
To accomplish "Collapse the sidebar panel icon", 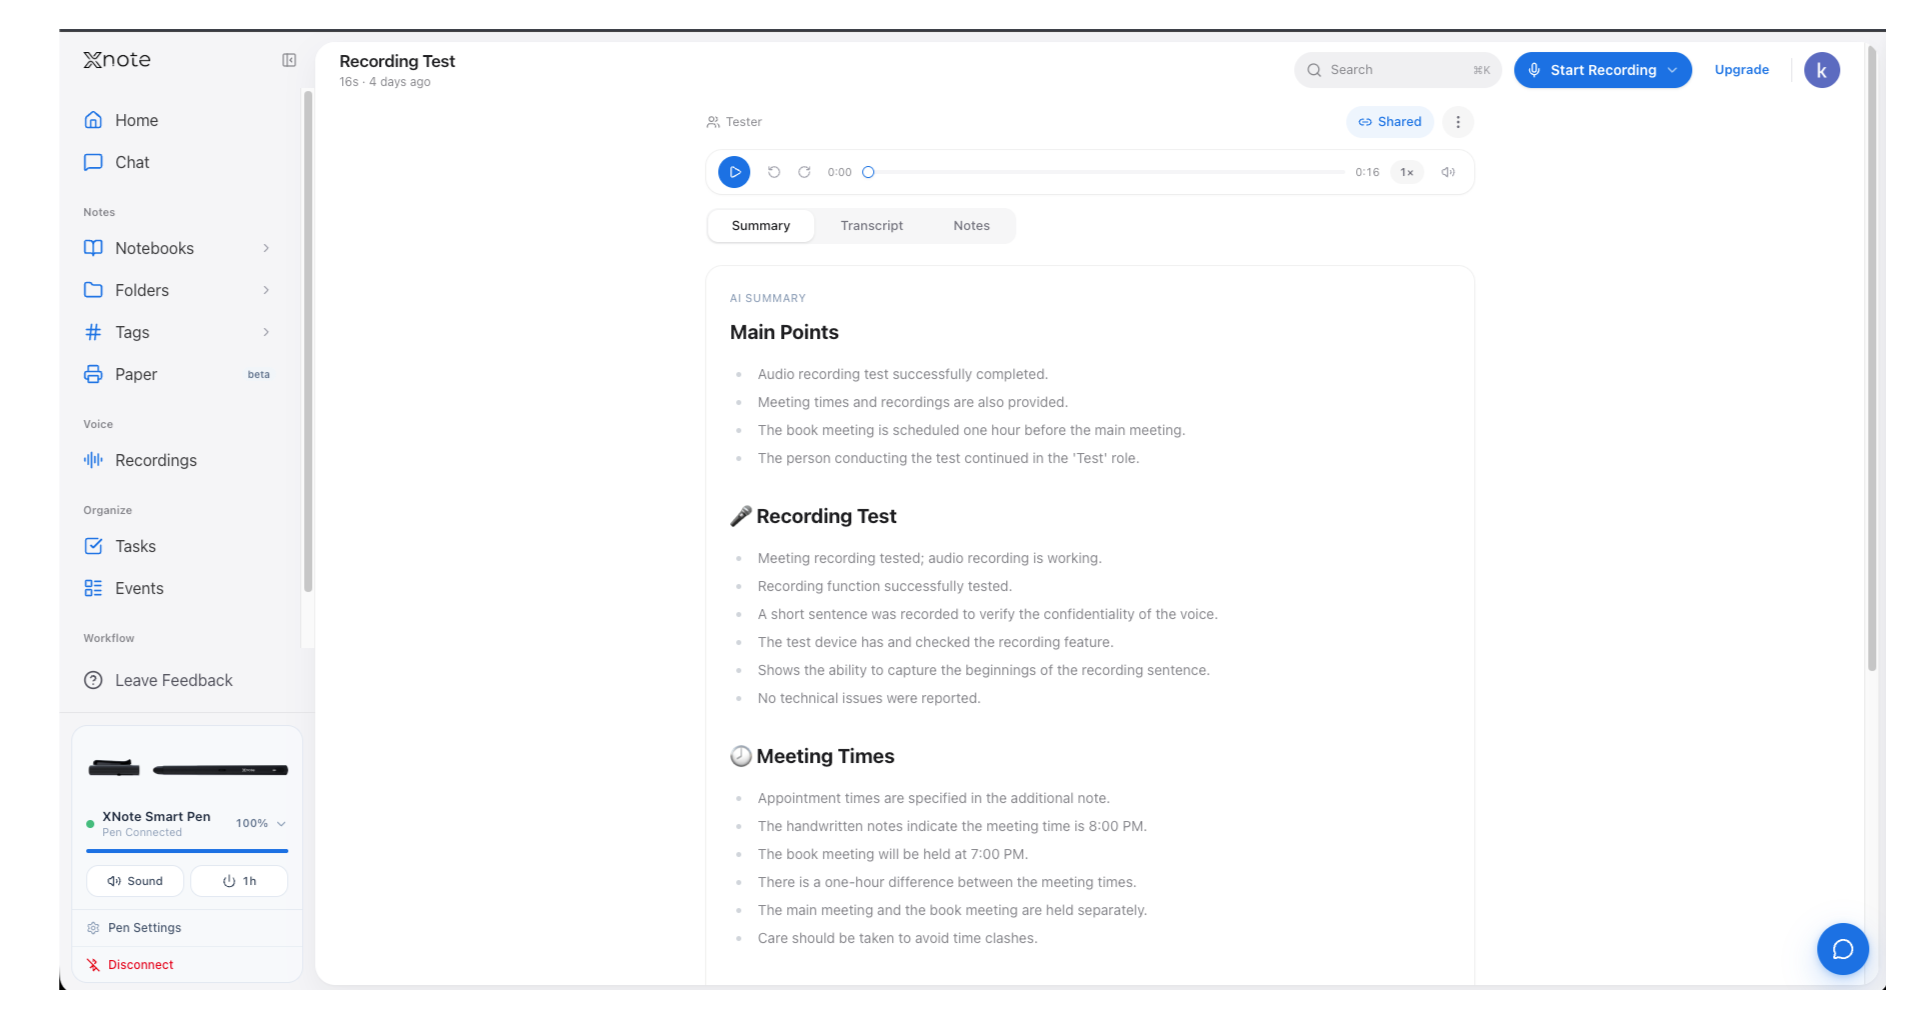I will [289, 60].
